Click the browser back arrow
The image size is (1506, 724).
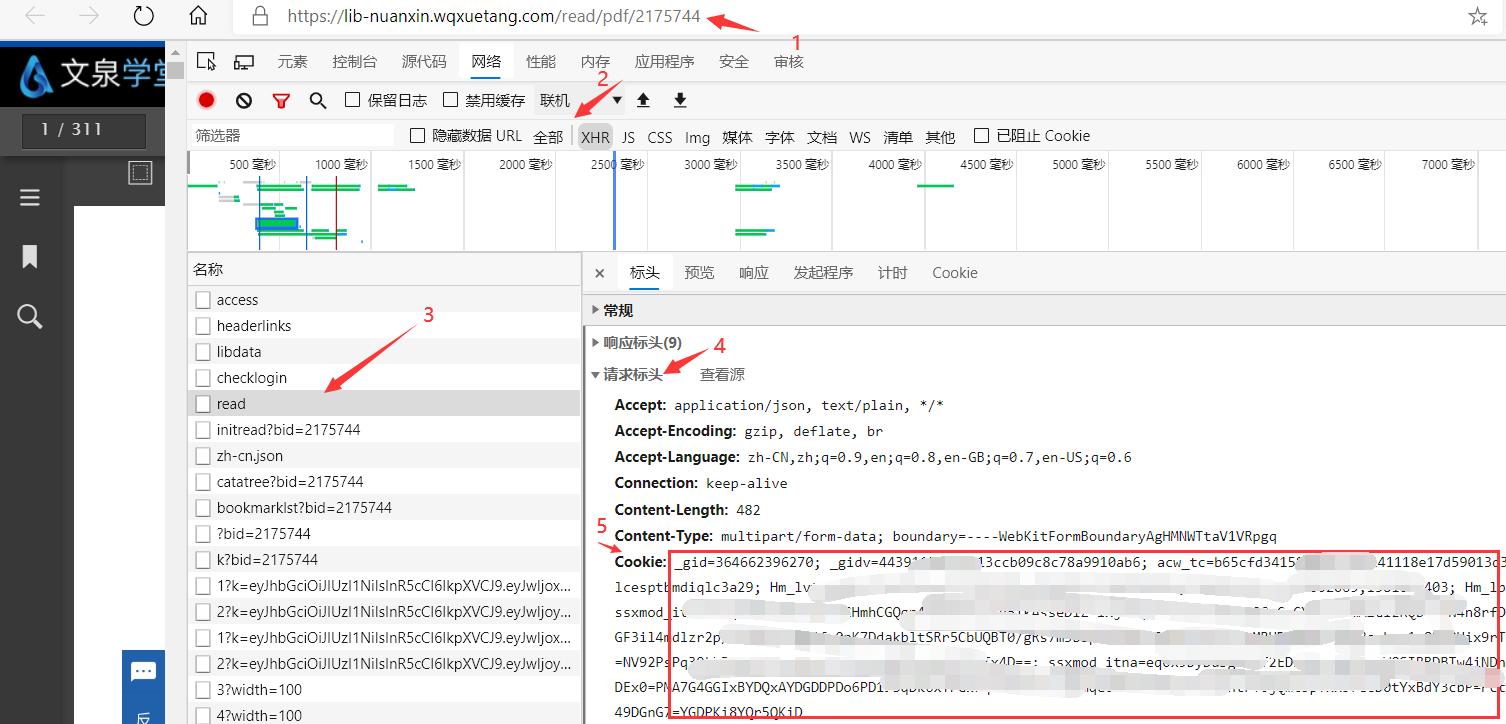pos(36,16)
